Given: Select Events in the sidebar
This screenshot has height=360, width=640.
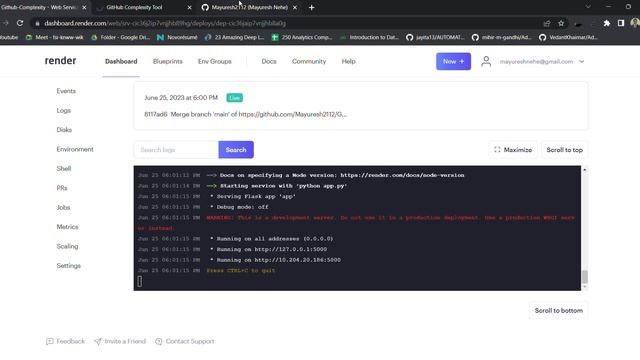Looking at the screenshot, I should coord(66,91).
